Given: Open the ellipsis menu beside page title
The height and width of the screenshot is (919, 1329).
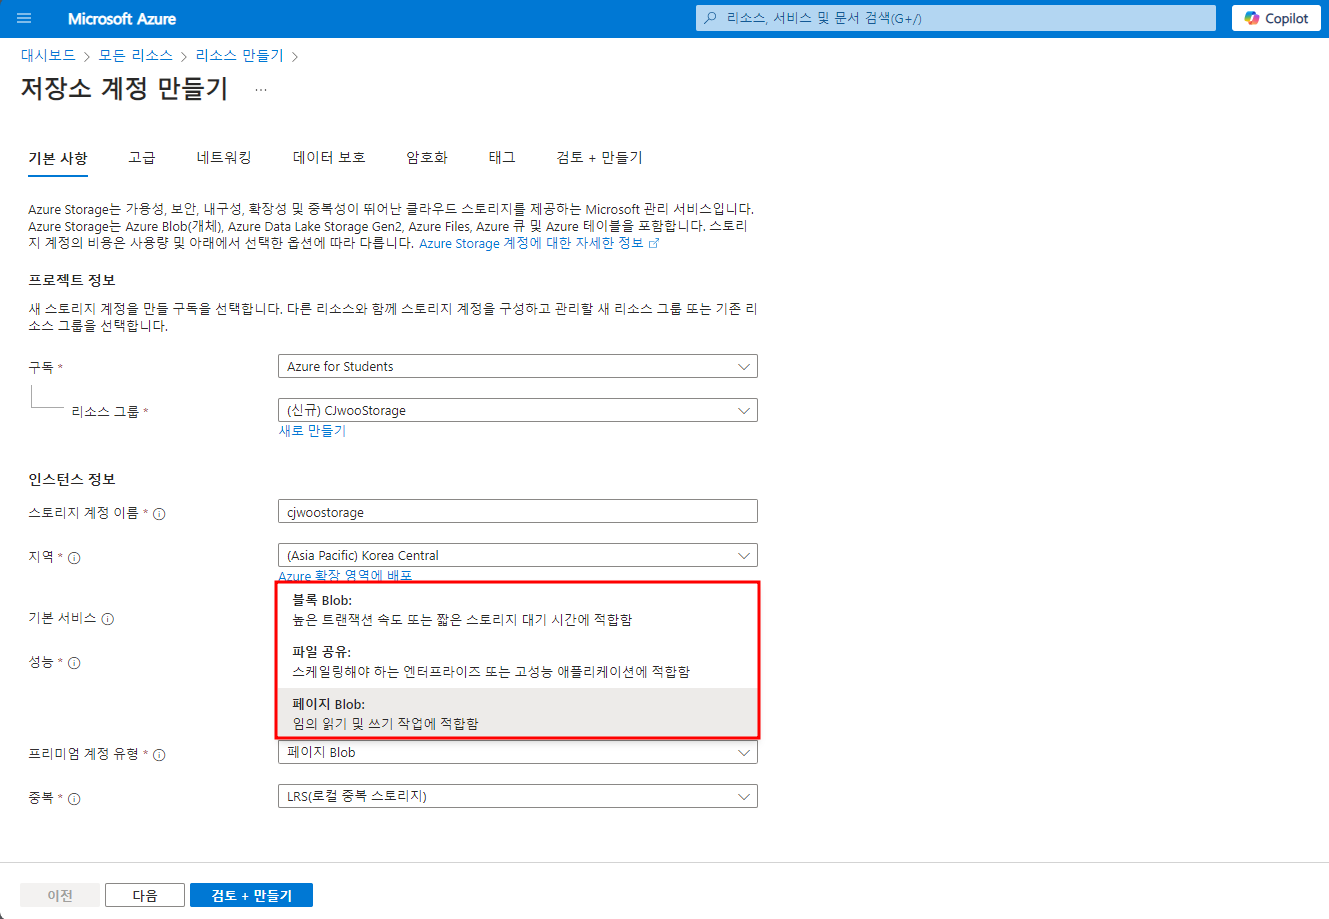Looking at the screenshot, I should (261, 89).
